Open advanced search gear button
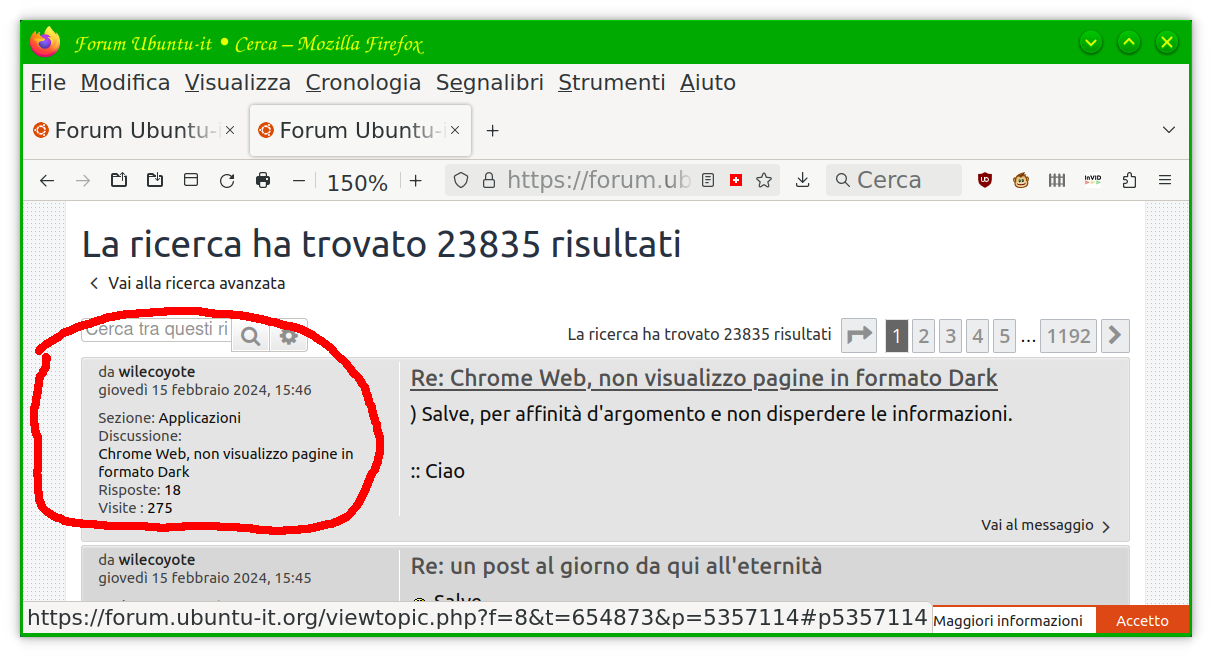Image resolution: width=1212 pixels, height=657 pixels. pyautogui.click(x=288, y=337)
